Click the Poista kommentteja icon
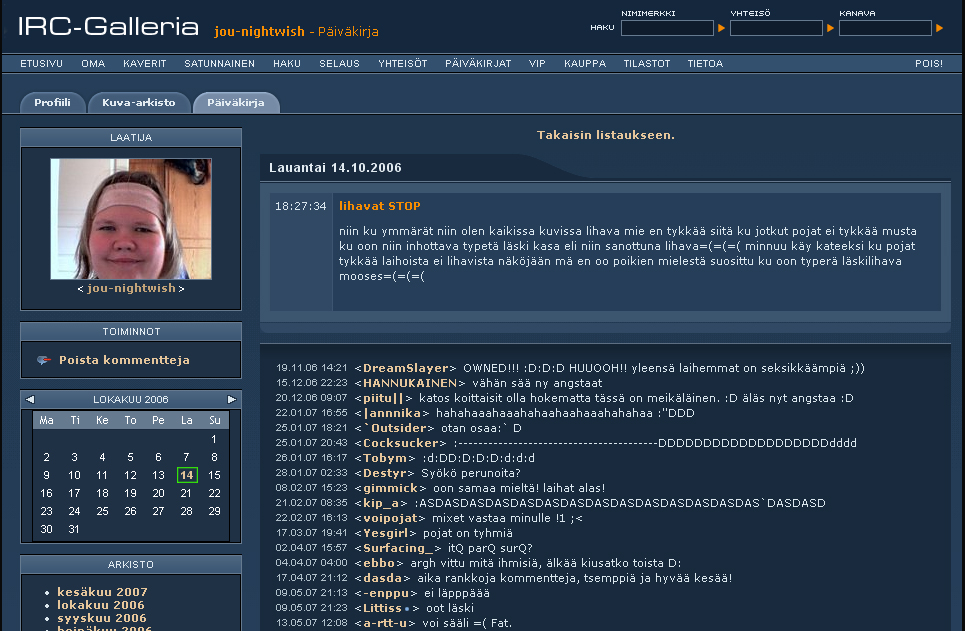 tap(43, 360)
